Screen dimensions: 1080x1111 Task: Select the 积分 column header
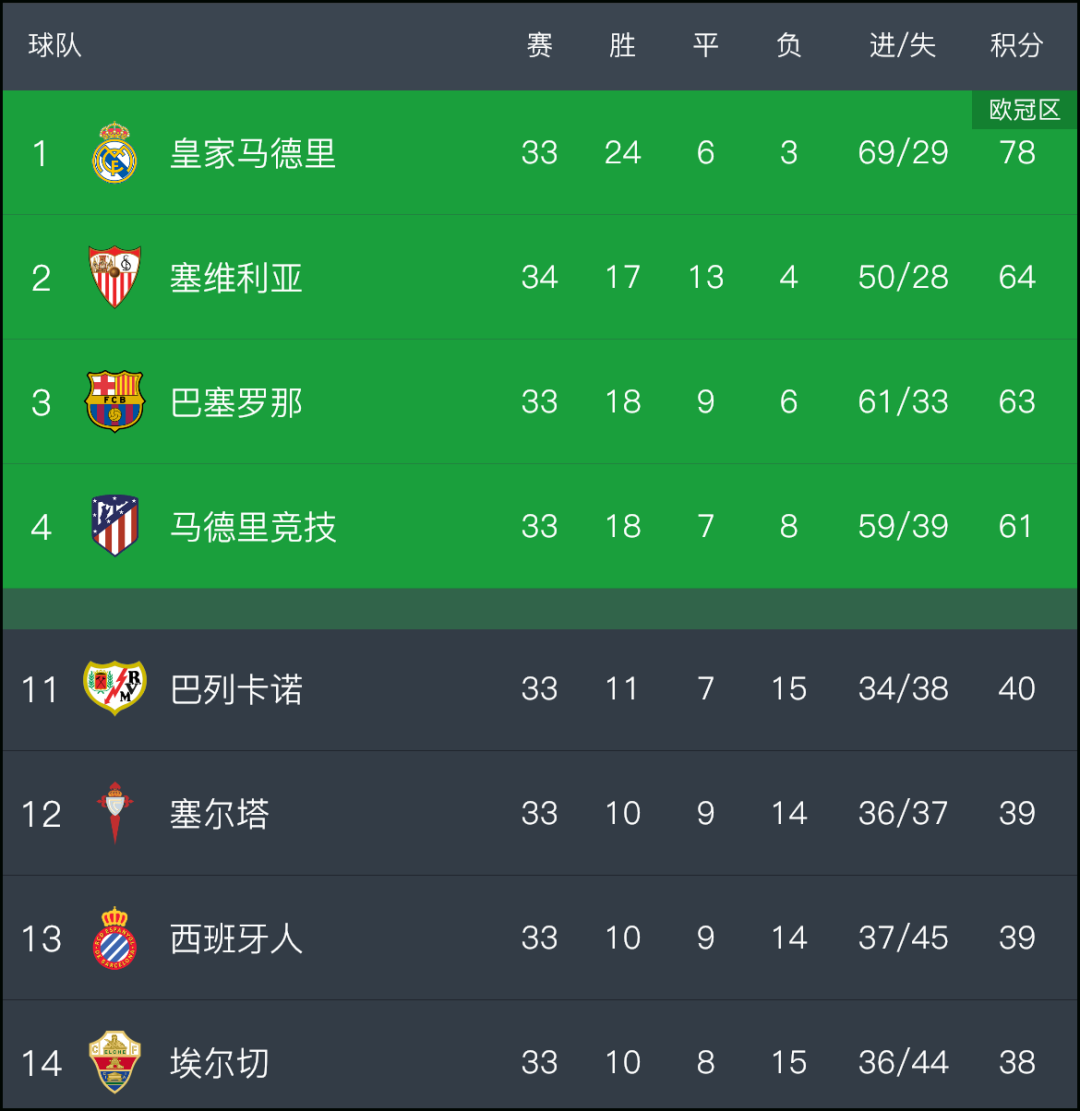pos(1016,45)
